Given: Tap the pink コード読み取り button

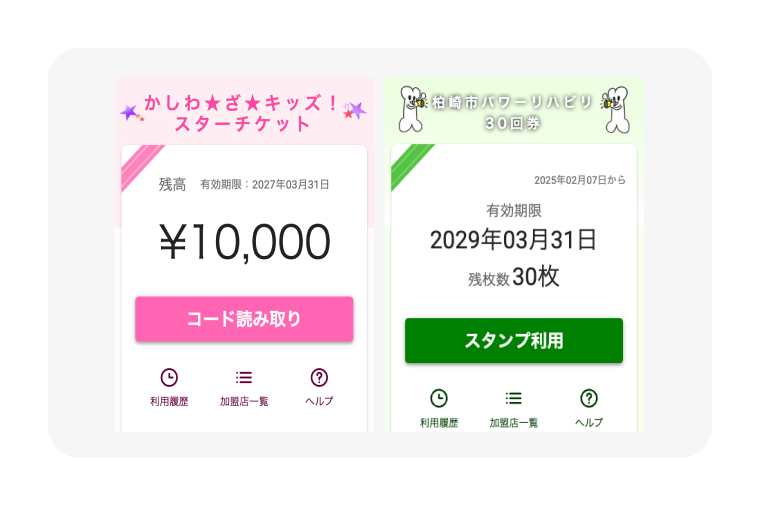Looking at the screenshot, I should click(x=244, y=319).
